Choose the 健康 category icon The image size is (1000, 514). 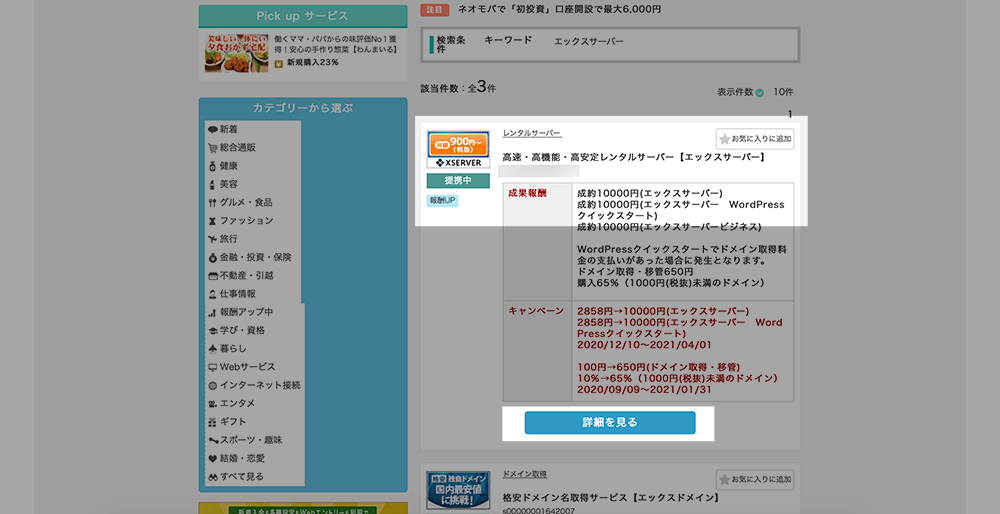click(213, 166)
